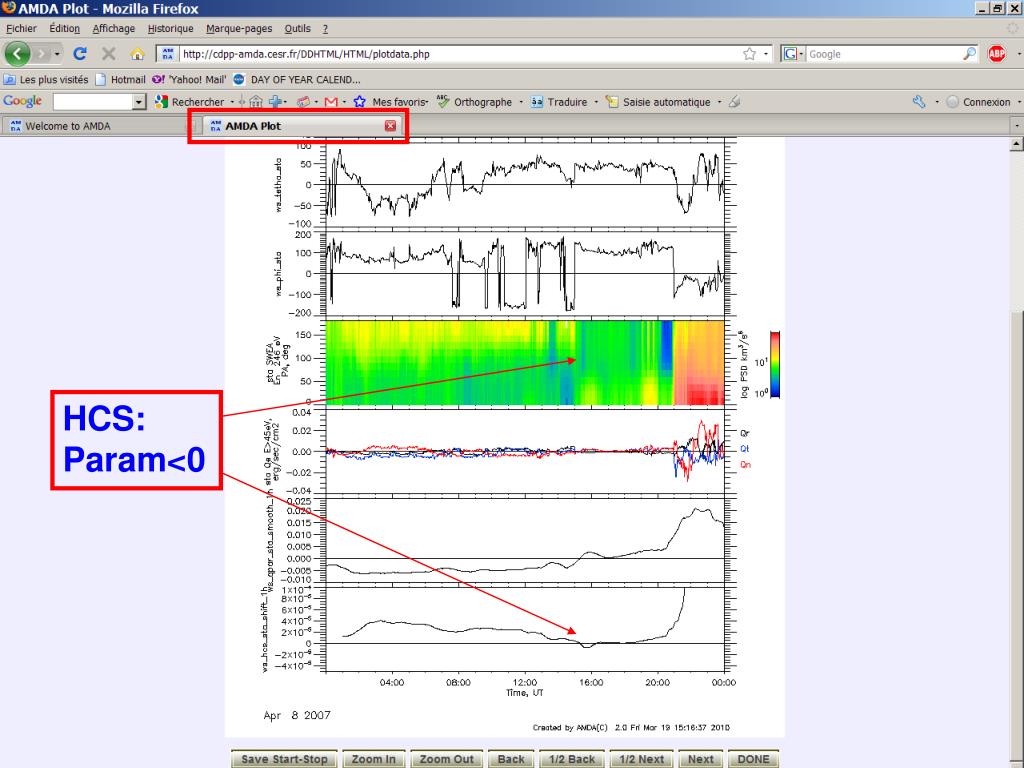Open the Les plus visités bookmark folder
This screenshot has width=1024, height=768.
tap(46, 80)
